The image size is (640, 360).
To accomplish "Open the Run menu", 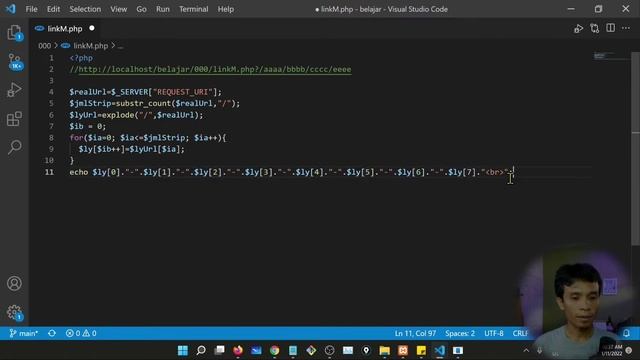I will pyautogui.click(x=162, y=9).
